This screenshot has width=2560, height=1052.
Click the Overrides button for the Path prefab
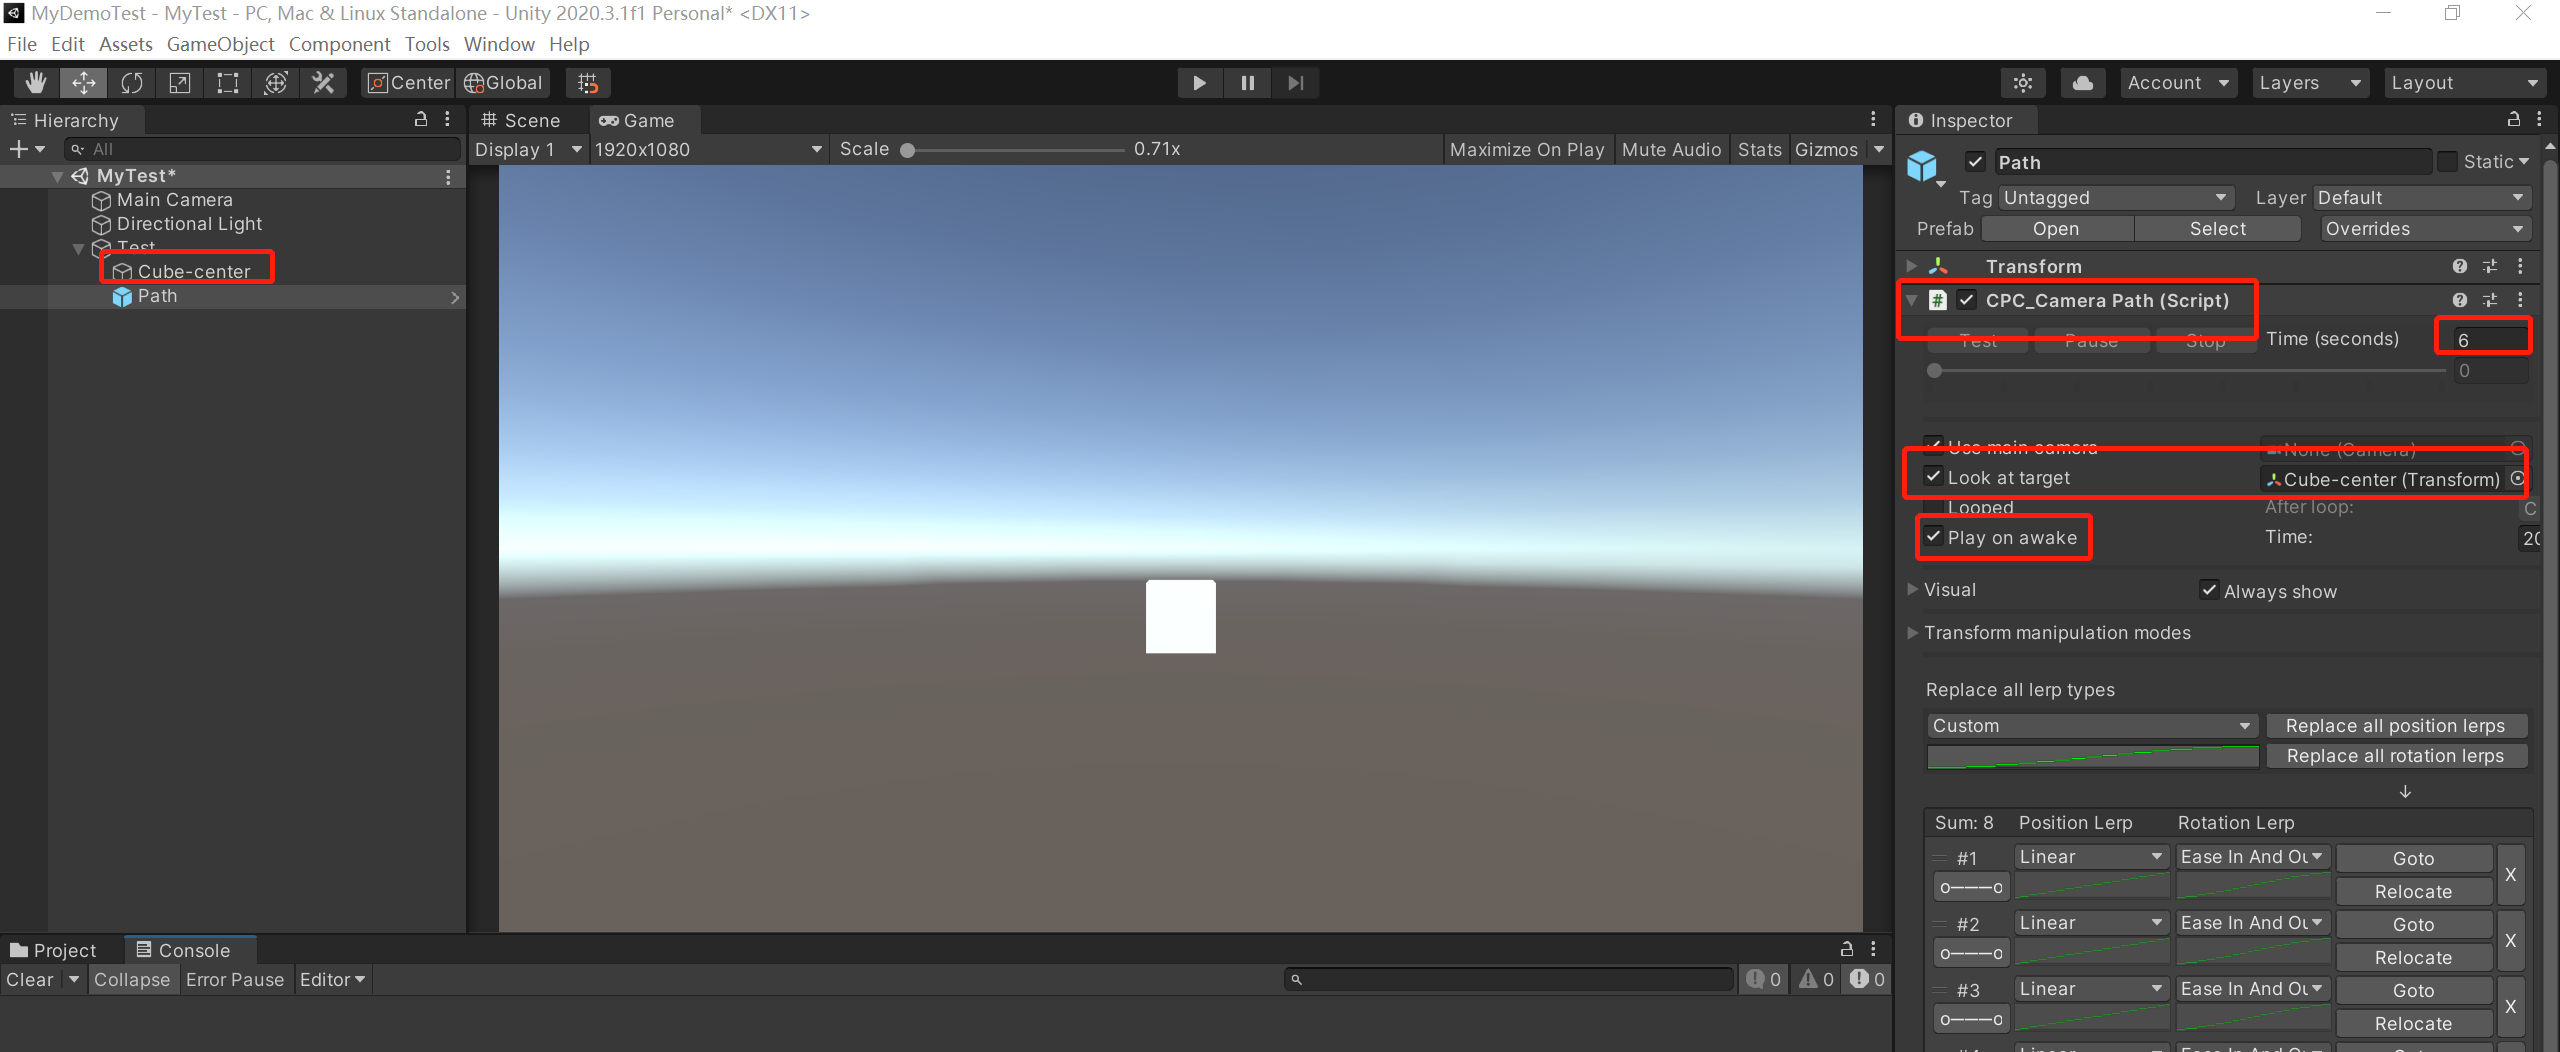tap(2427, 229)
